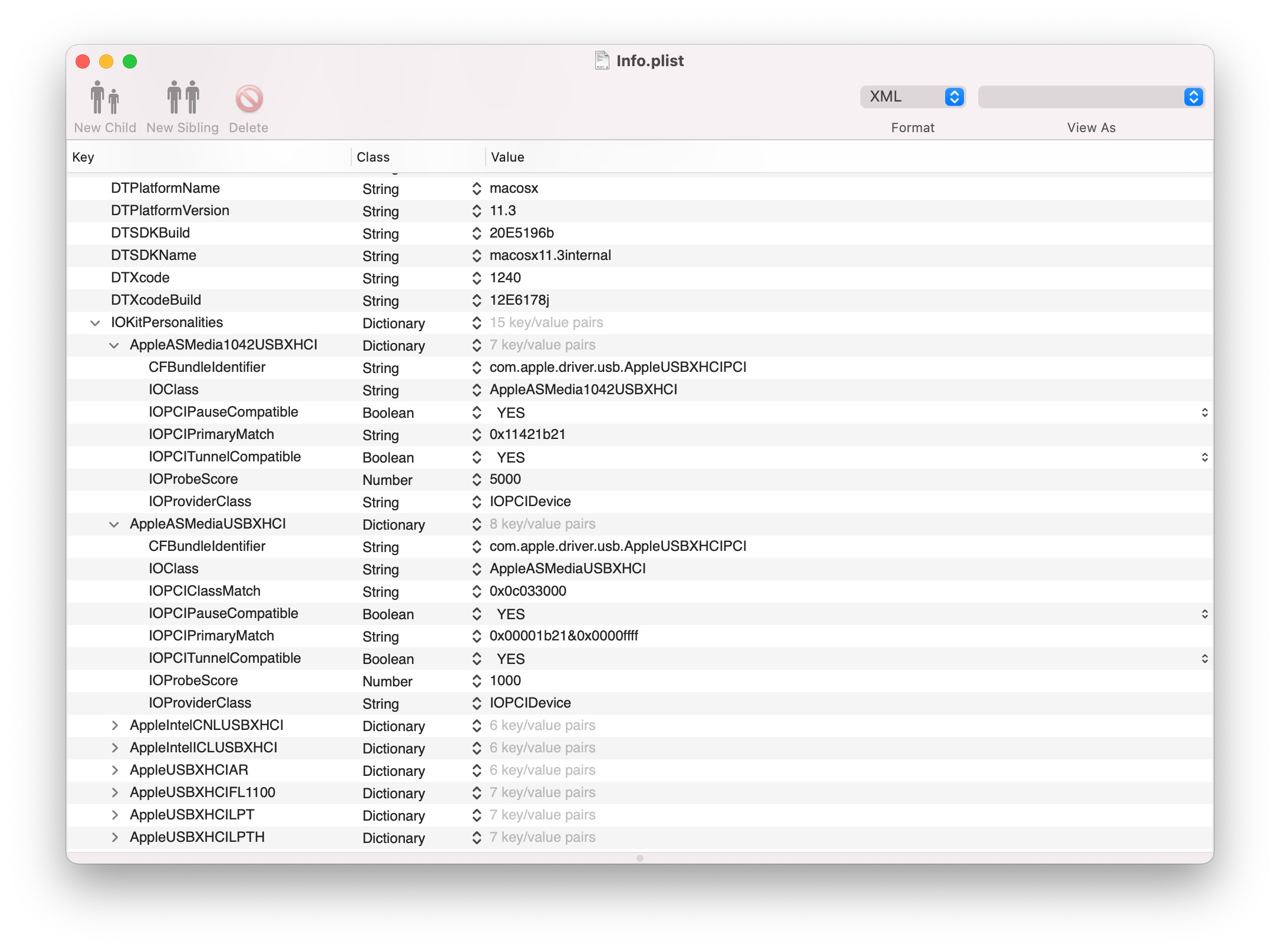Viewport: 1280px width, 951px height.
Task: Click the New Child toolbar icon
Action: coord(104,98)
